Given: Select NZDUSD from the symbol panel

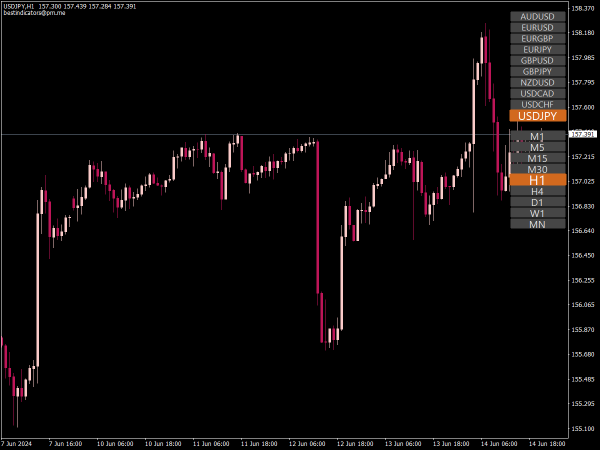Looking at the screenshot, I should [538, 83].
